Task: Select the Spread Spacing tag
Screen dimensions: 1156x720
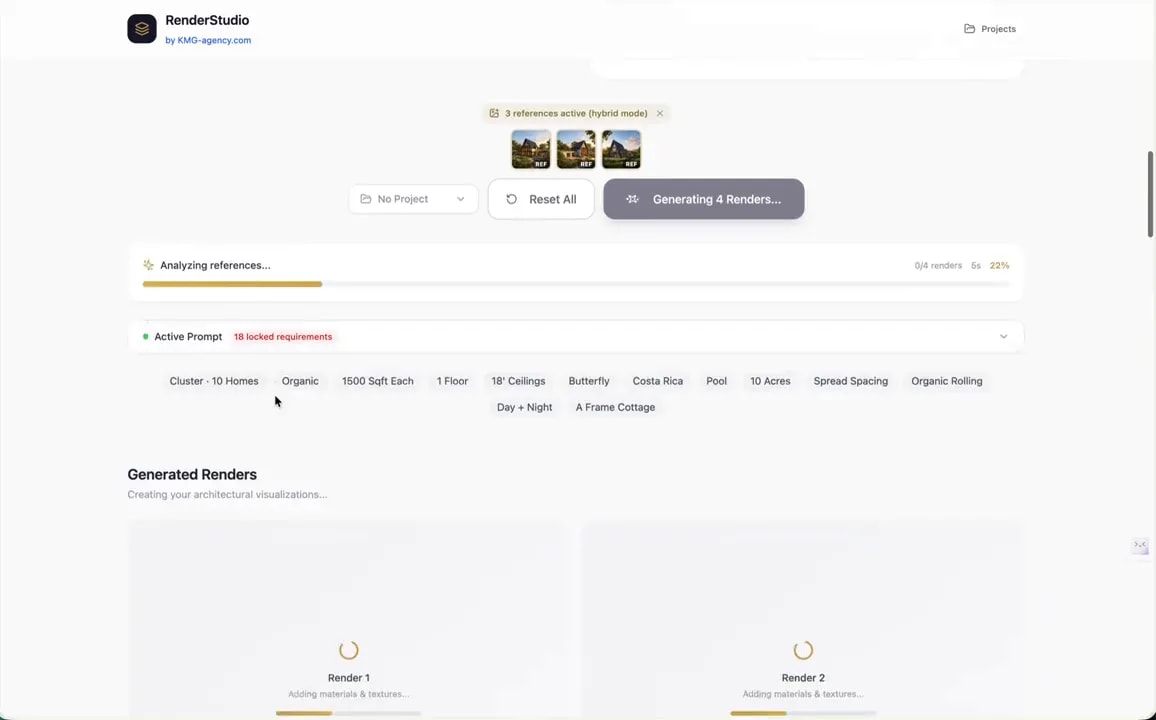Action: [851, 381]
